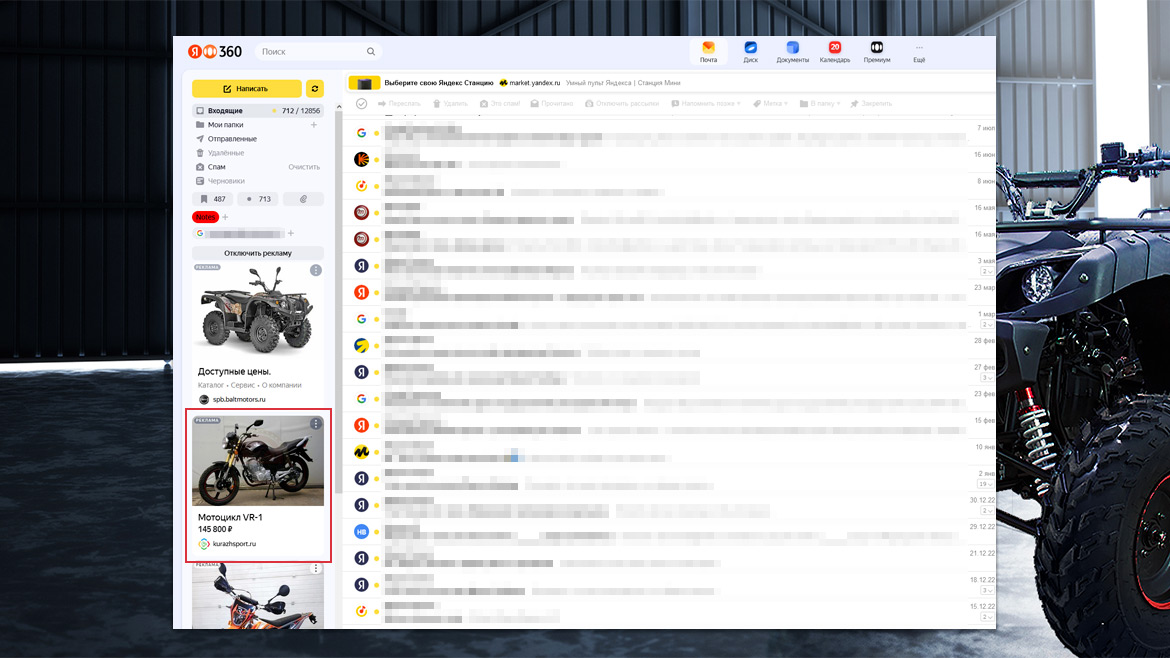Click the refresh mail icon next to Написать
Screen dimensions: 1170x658
[x=315, y=88]
